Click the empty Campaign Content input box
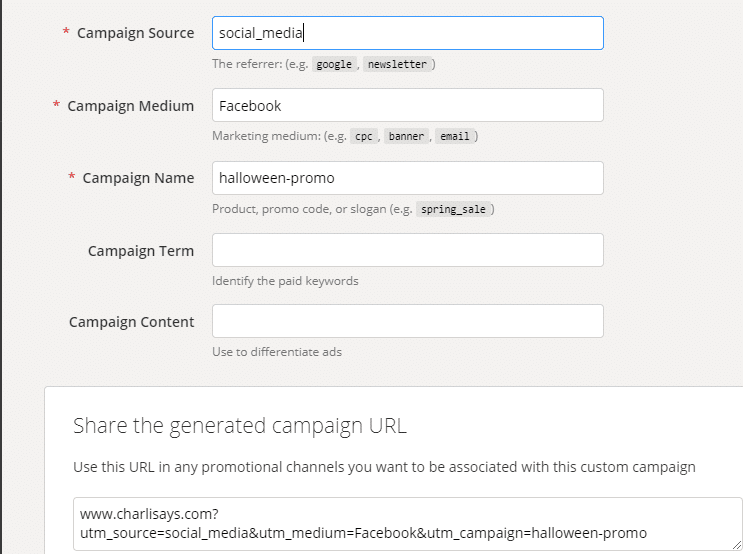Screen dimensions: 743x554 408,321
